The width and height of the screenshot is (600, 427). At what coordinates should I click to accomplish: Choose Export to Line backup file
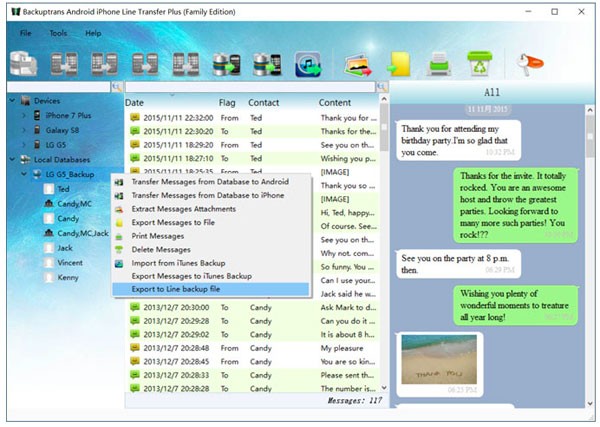(x=175, y=289)
